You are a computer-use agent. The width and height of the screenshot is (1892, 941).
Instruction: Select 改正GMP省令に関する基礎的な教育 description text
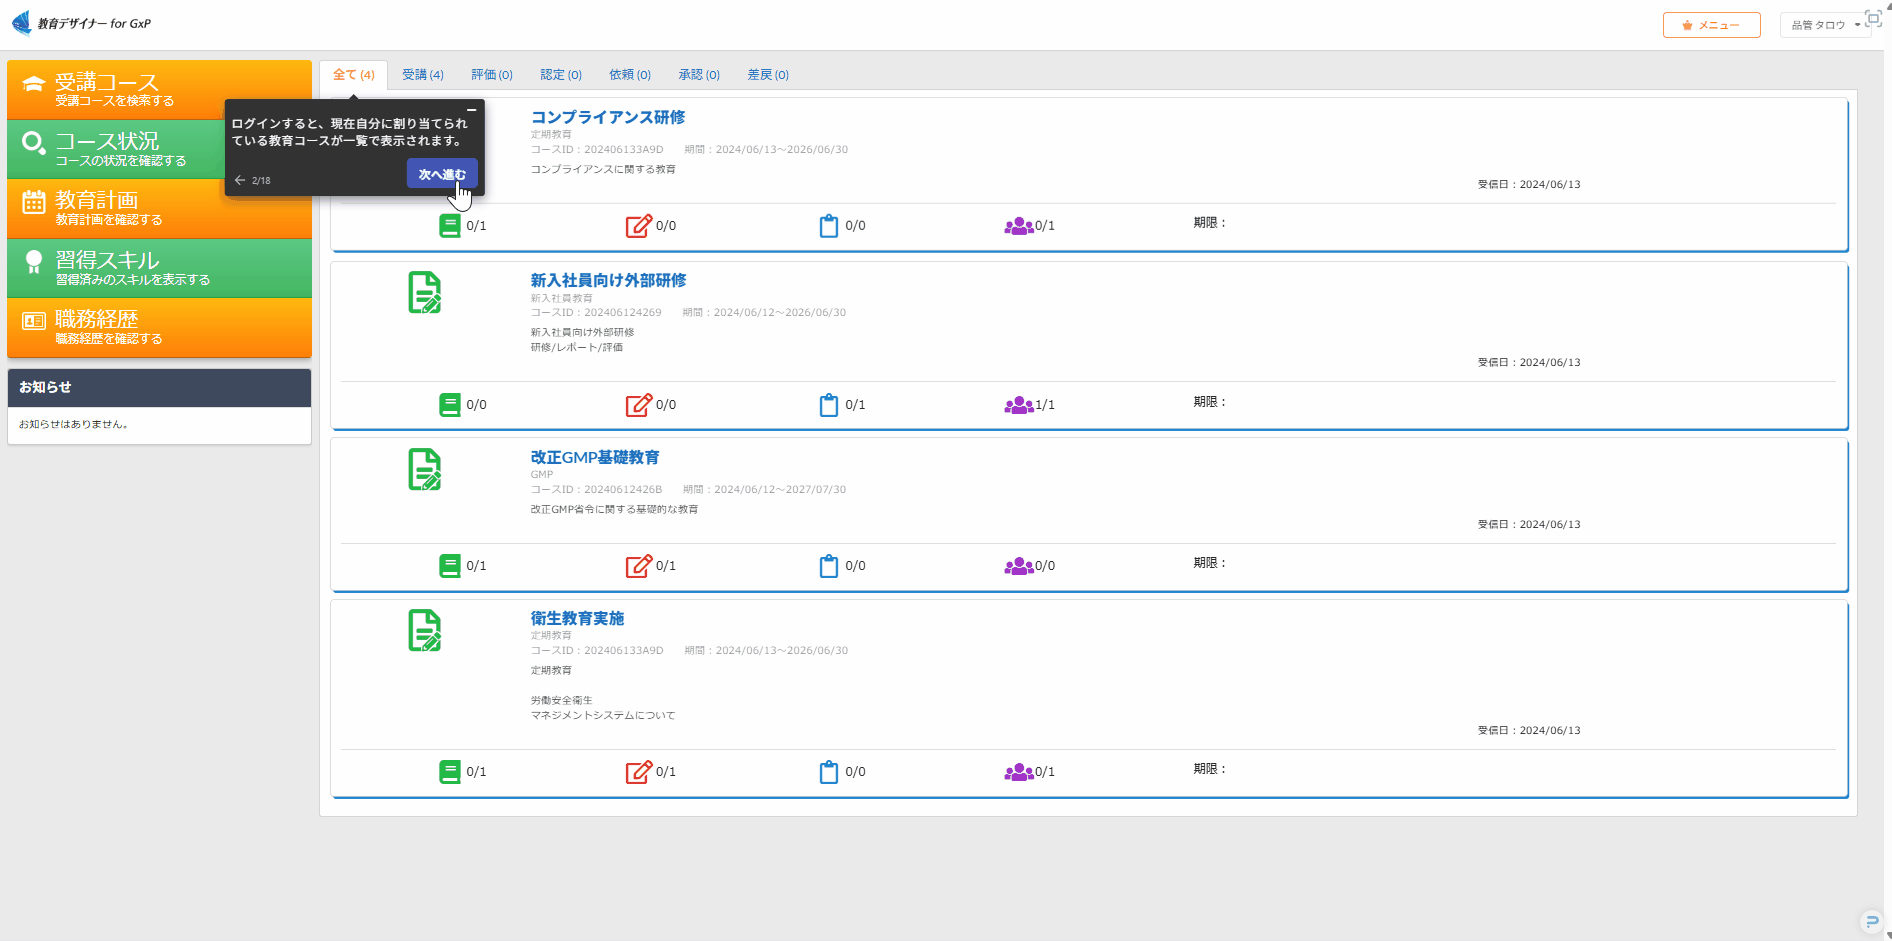(x=614, y=510)
